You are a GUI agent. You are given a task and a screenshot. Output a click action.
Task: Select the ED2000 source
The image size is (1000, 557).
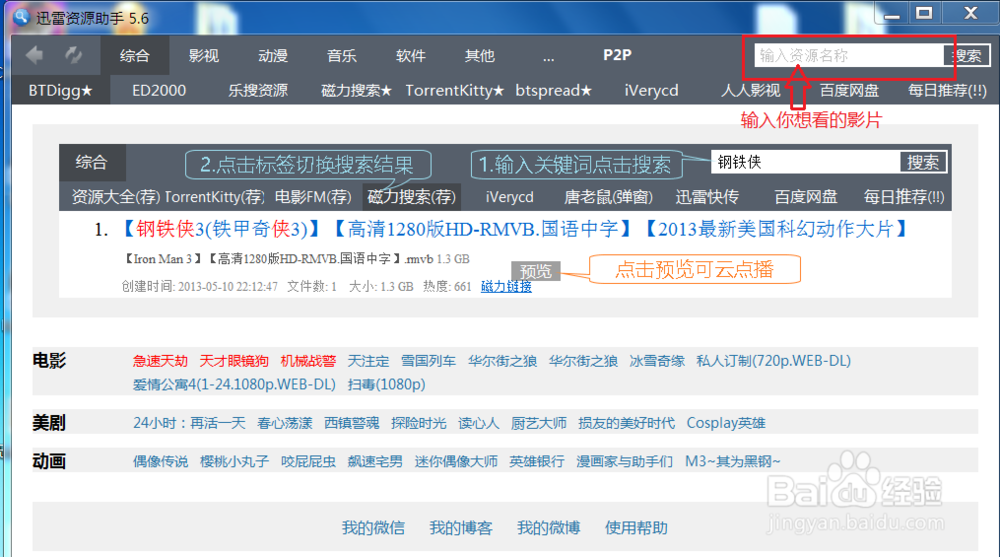159,91
